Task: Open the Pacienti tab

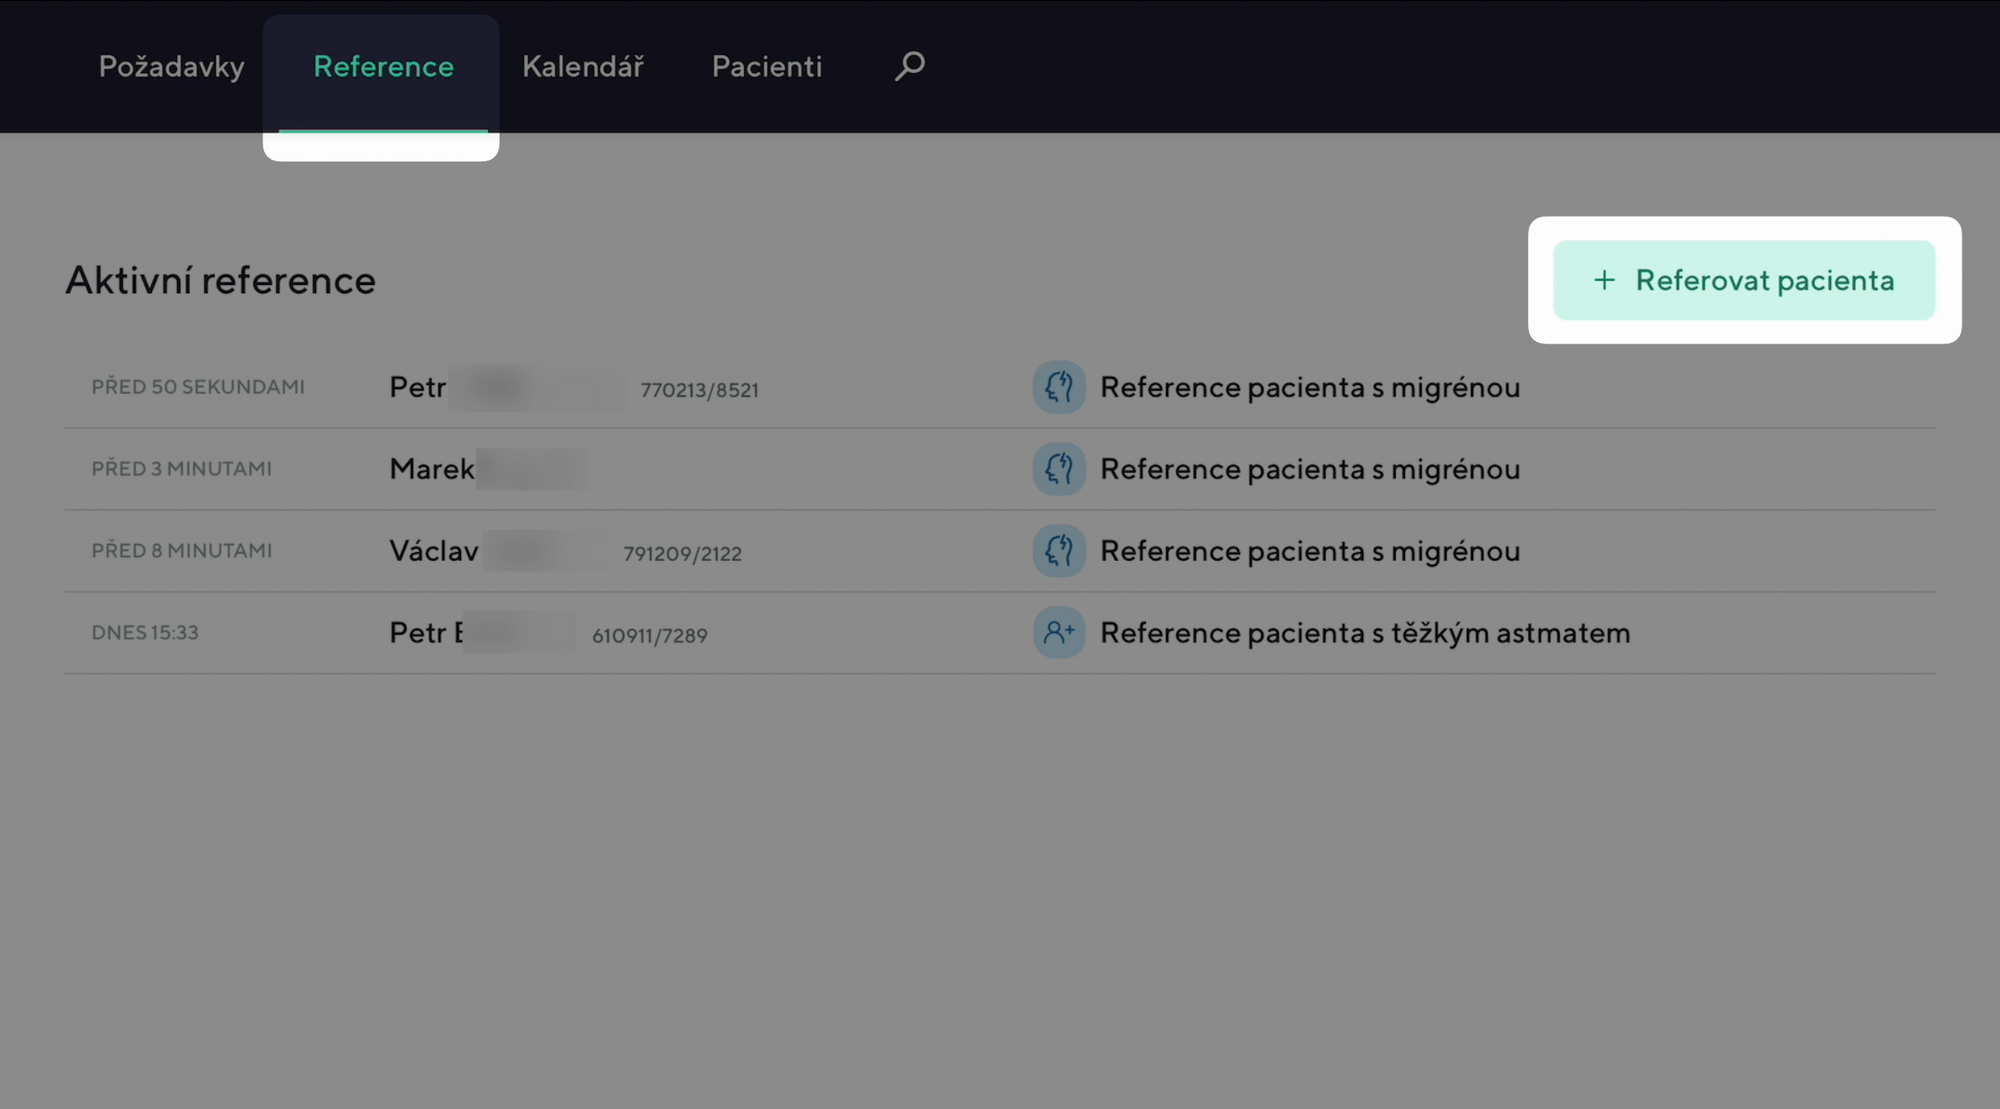Action: (767, 66)
